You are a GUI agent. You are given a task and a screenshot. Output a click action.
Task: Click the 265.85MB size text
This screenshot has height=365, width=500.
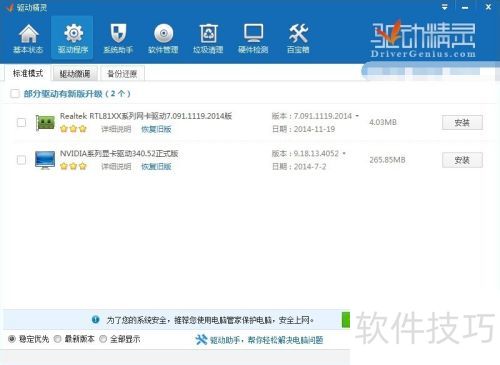[387, 160]
